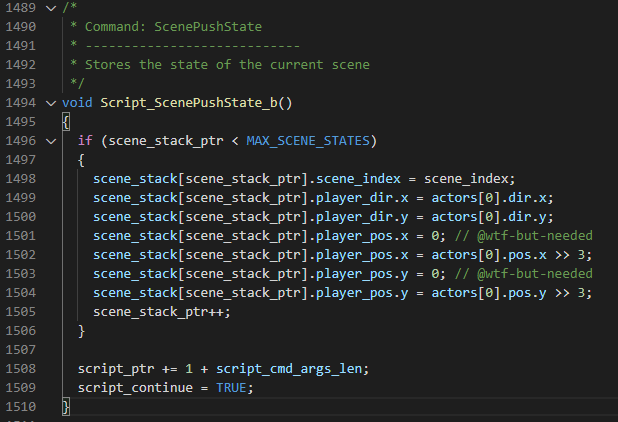Viewport: 618px width, 422px height.
Task: Click the .scene_index member on line 1498
Action: tap(358, 179)
